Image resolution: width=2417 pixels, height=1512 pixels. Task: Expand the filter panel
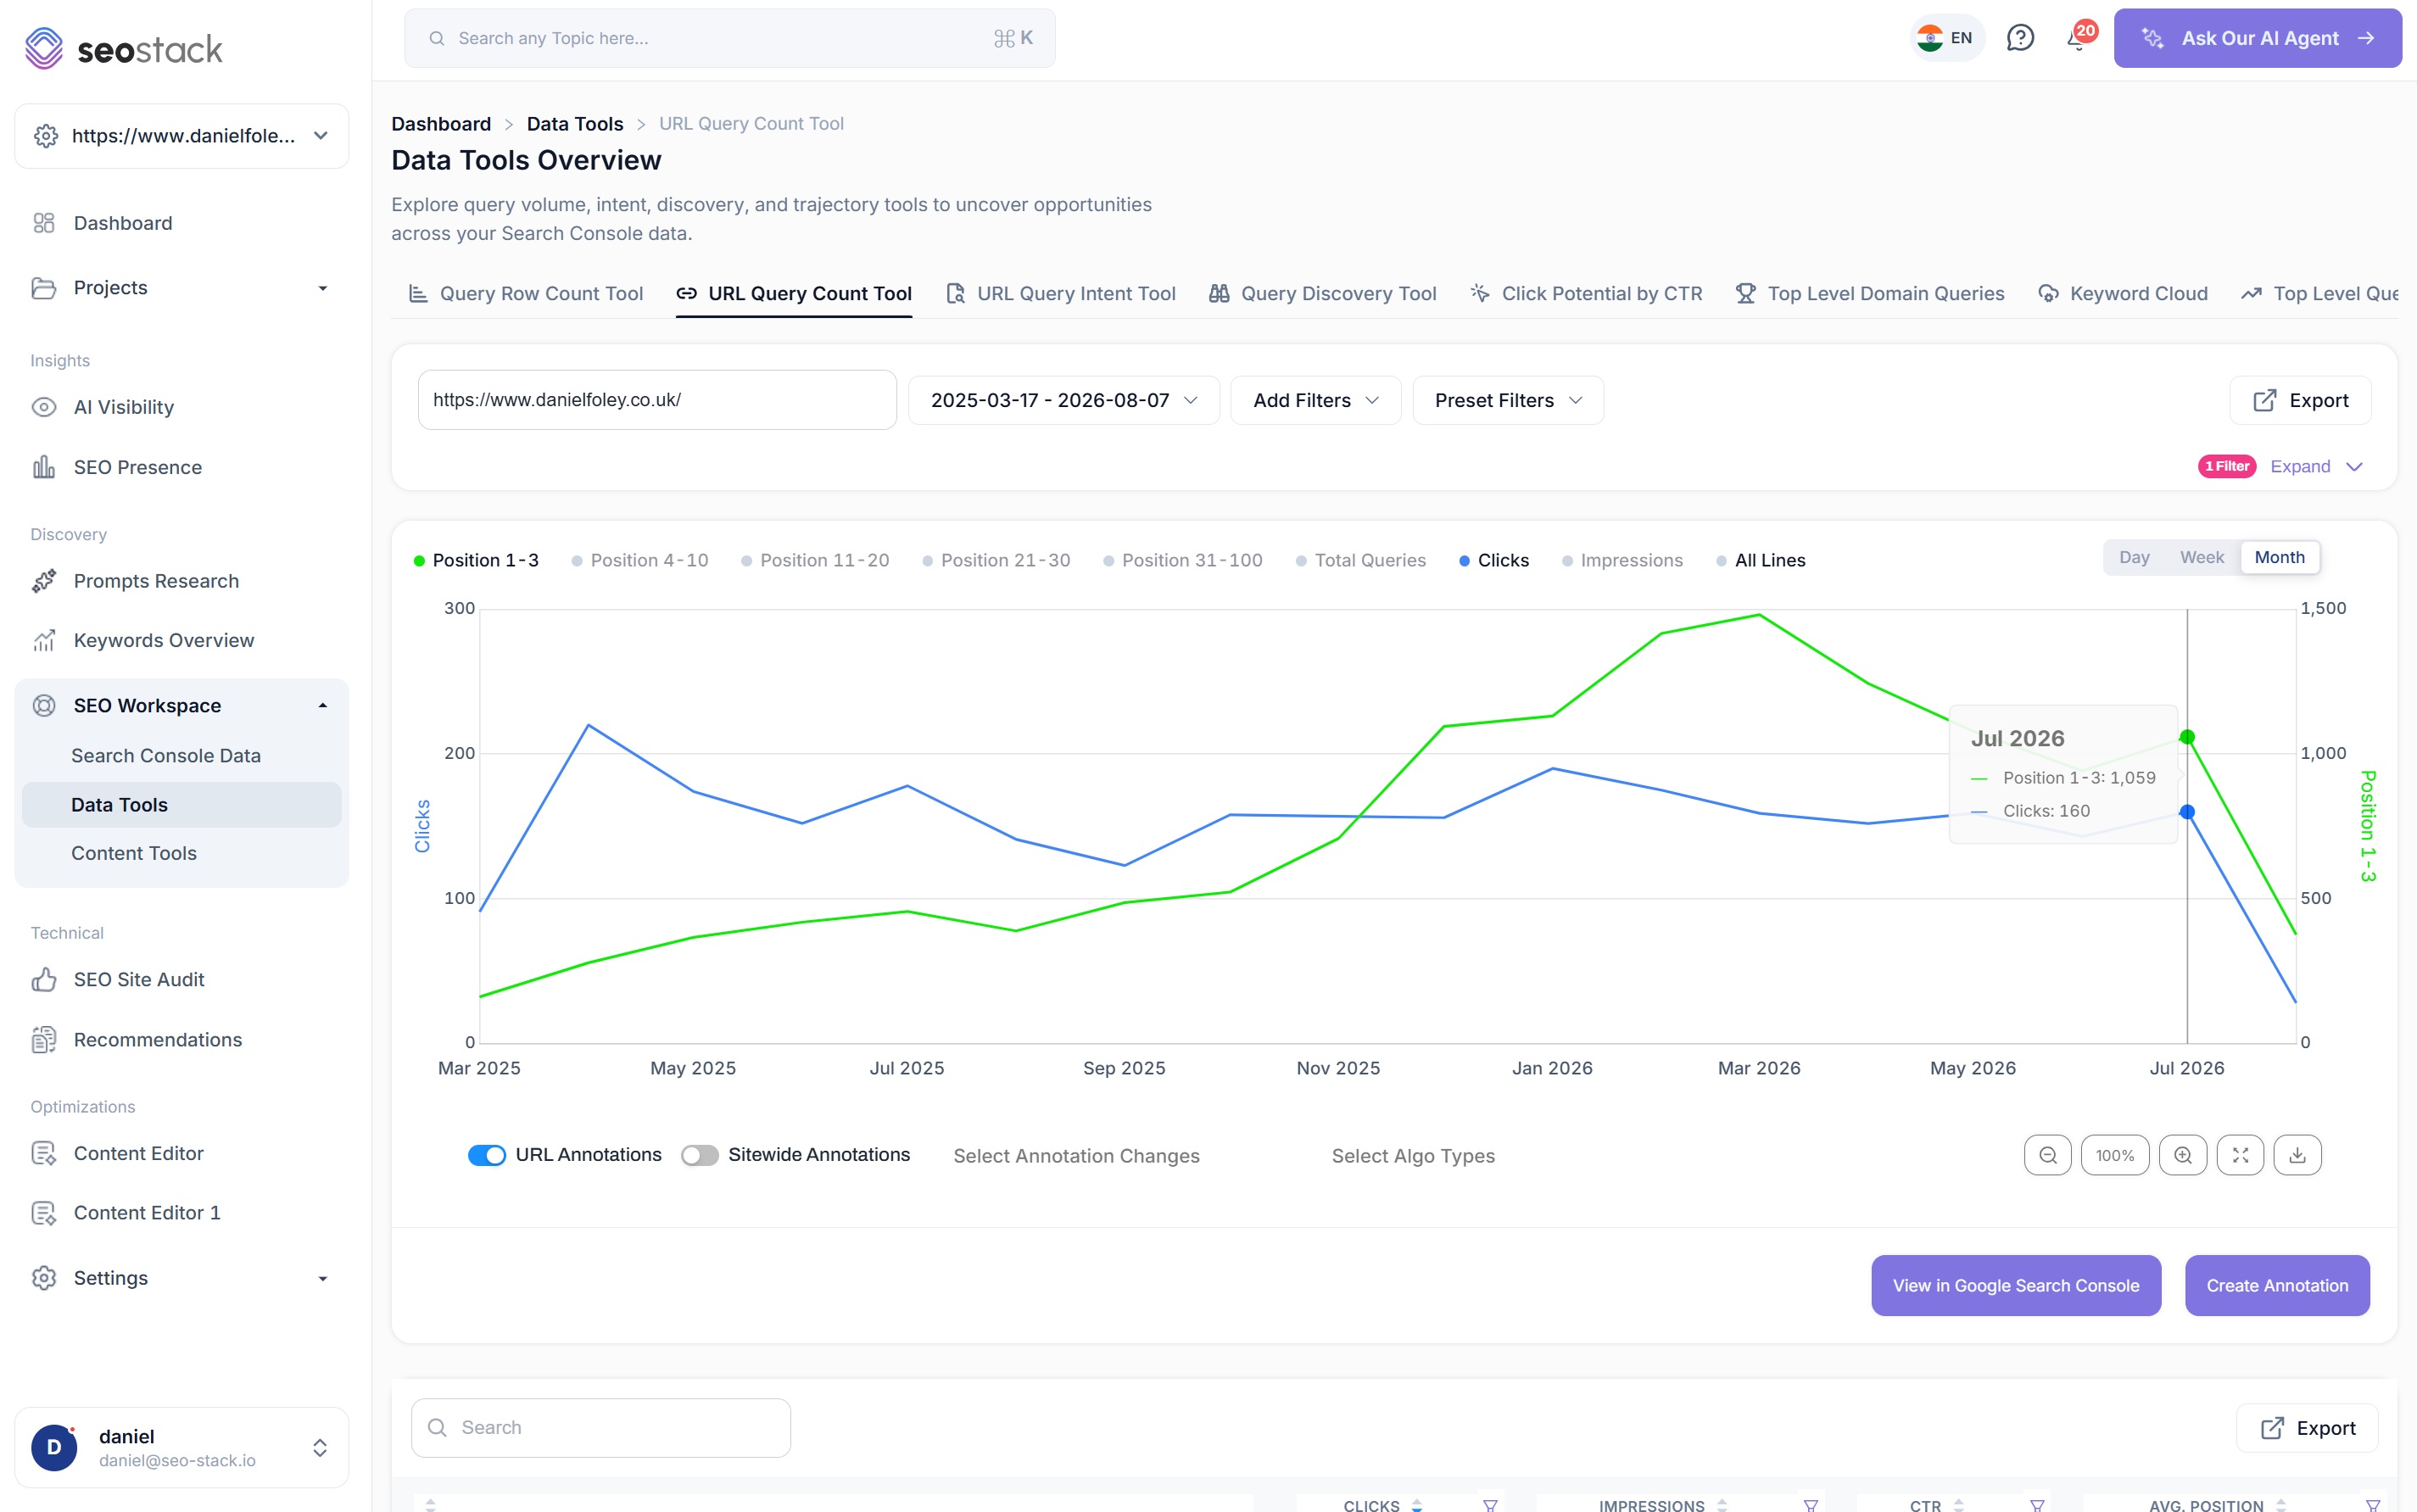point(2316,466)
